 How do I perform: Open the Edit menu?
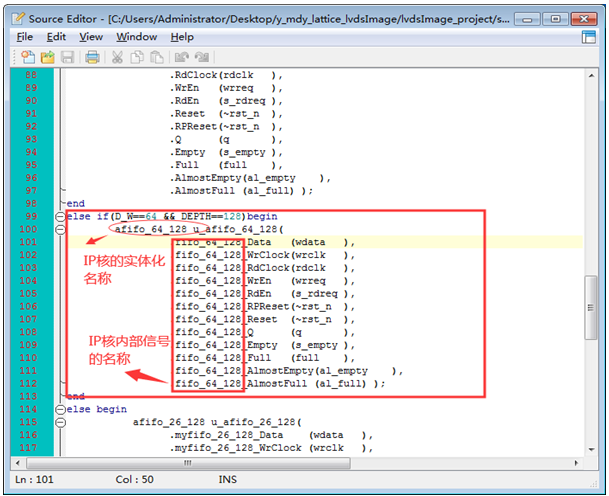tap(56, 37)
